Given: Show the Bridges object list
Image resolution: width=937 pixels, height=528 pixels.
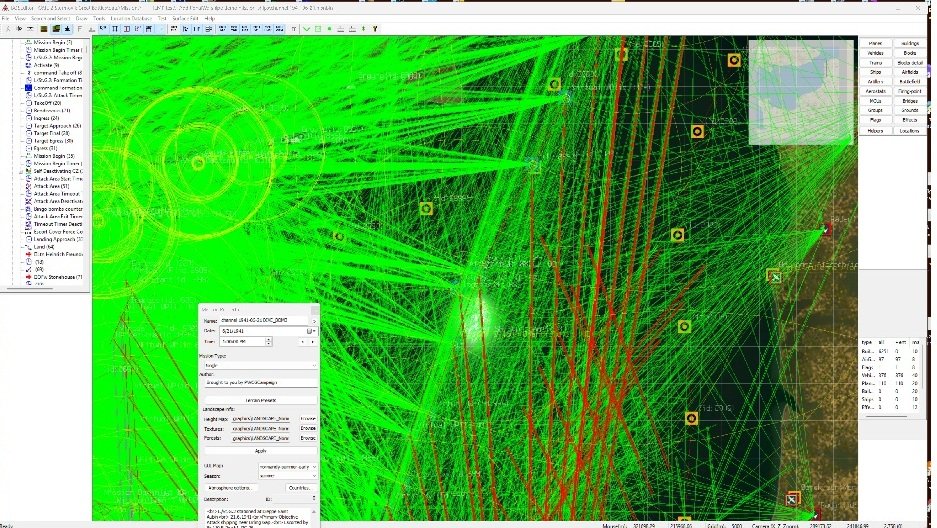Looking at the screenshot, I should 909,101.
